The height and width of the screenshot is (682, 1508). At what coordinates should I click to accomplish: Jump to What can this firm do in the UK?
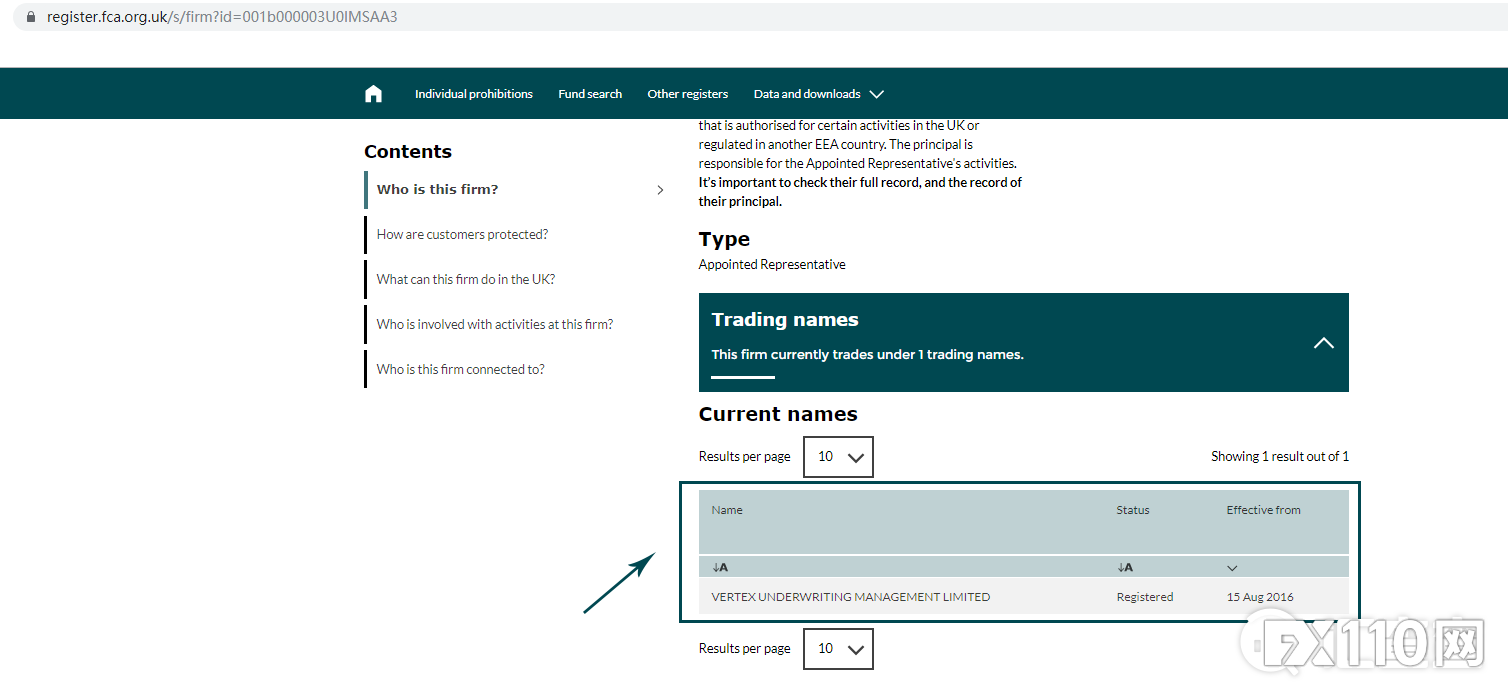[x=466, y=280]
